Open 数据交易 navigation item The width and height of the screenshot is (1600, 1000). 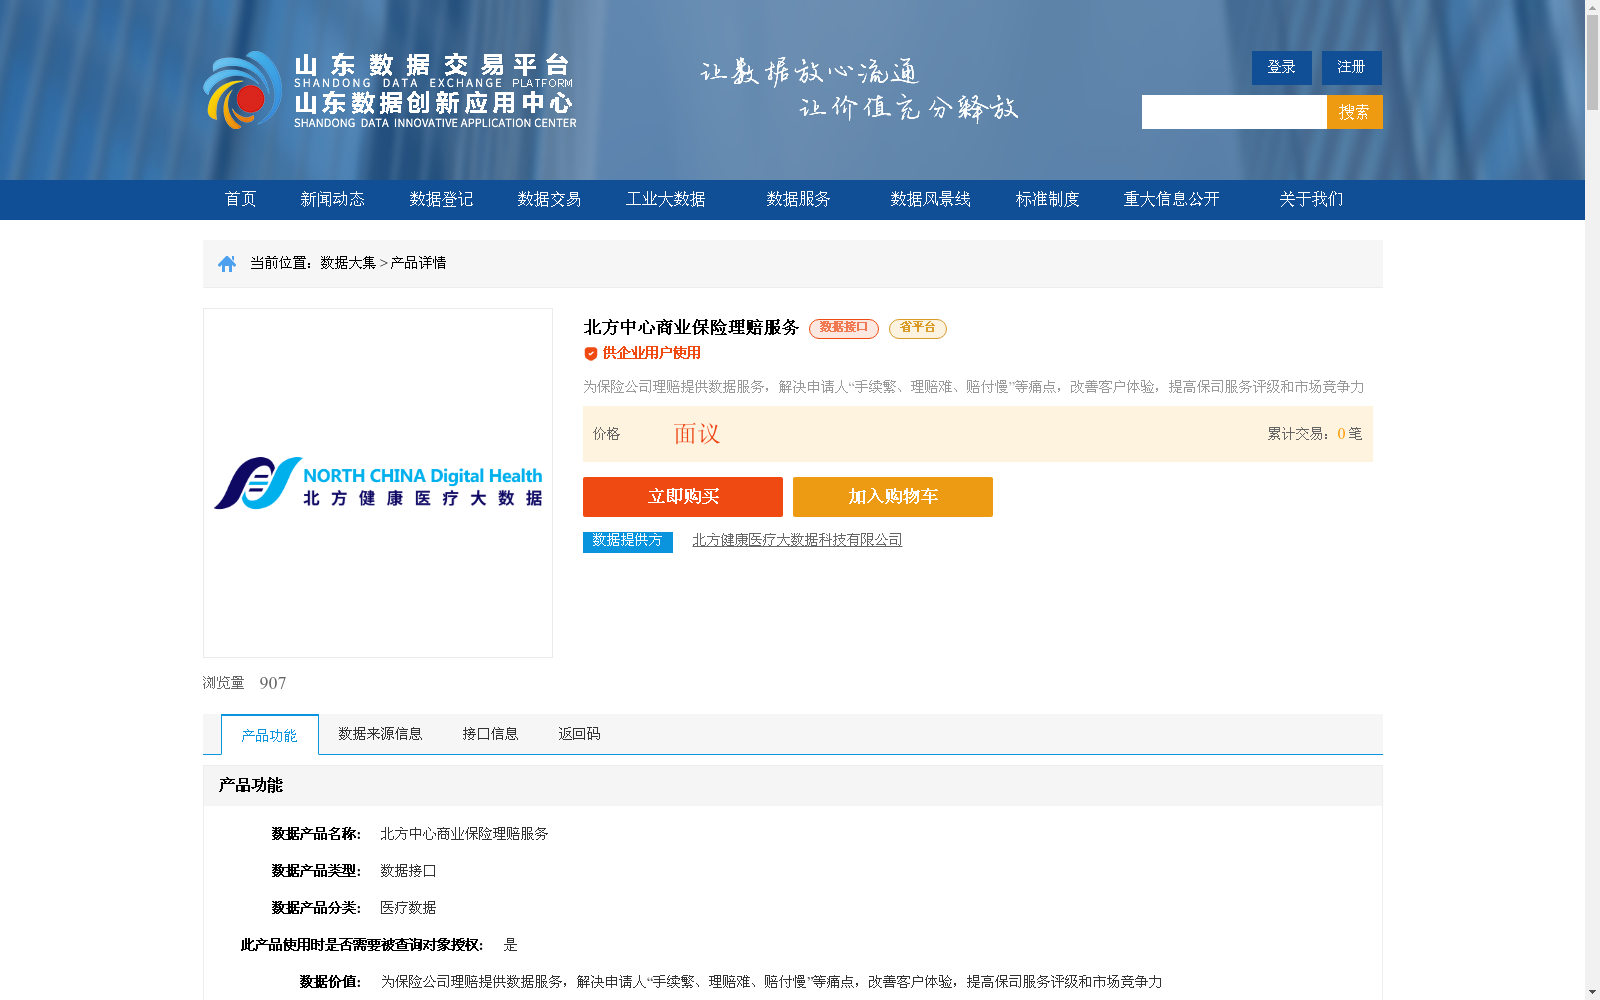coord(549,199)
